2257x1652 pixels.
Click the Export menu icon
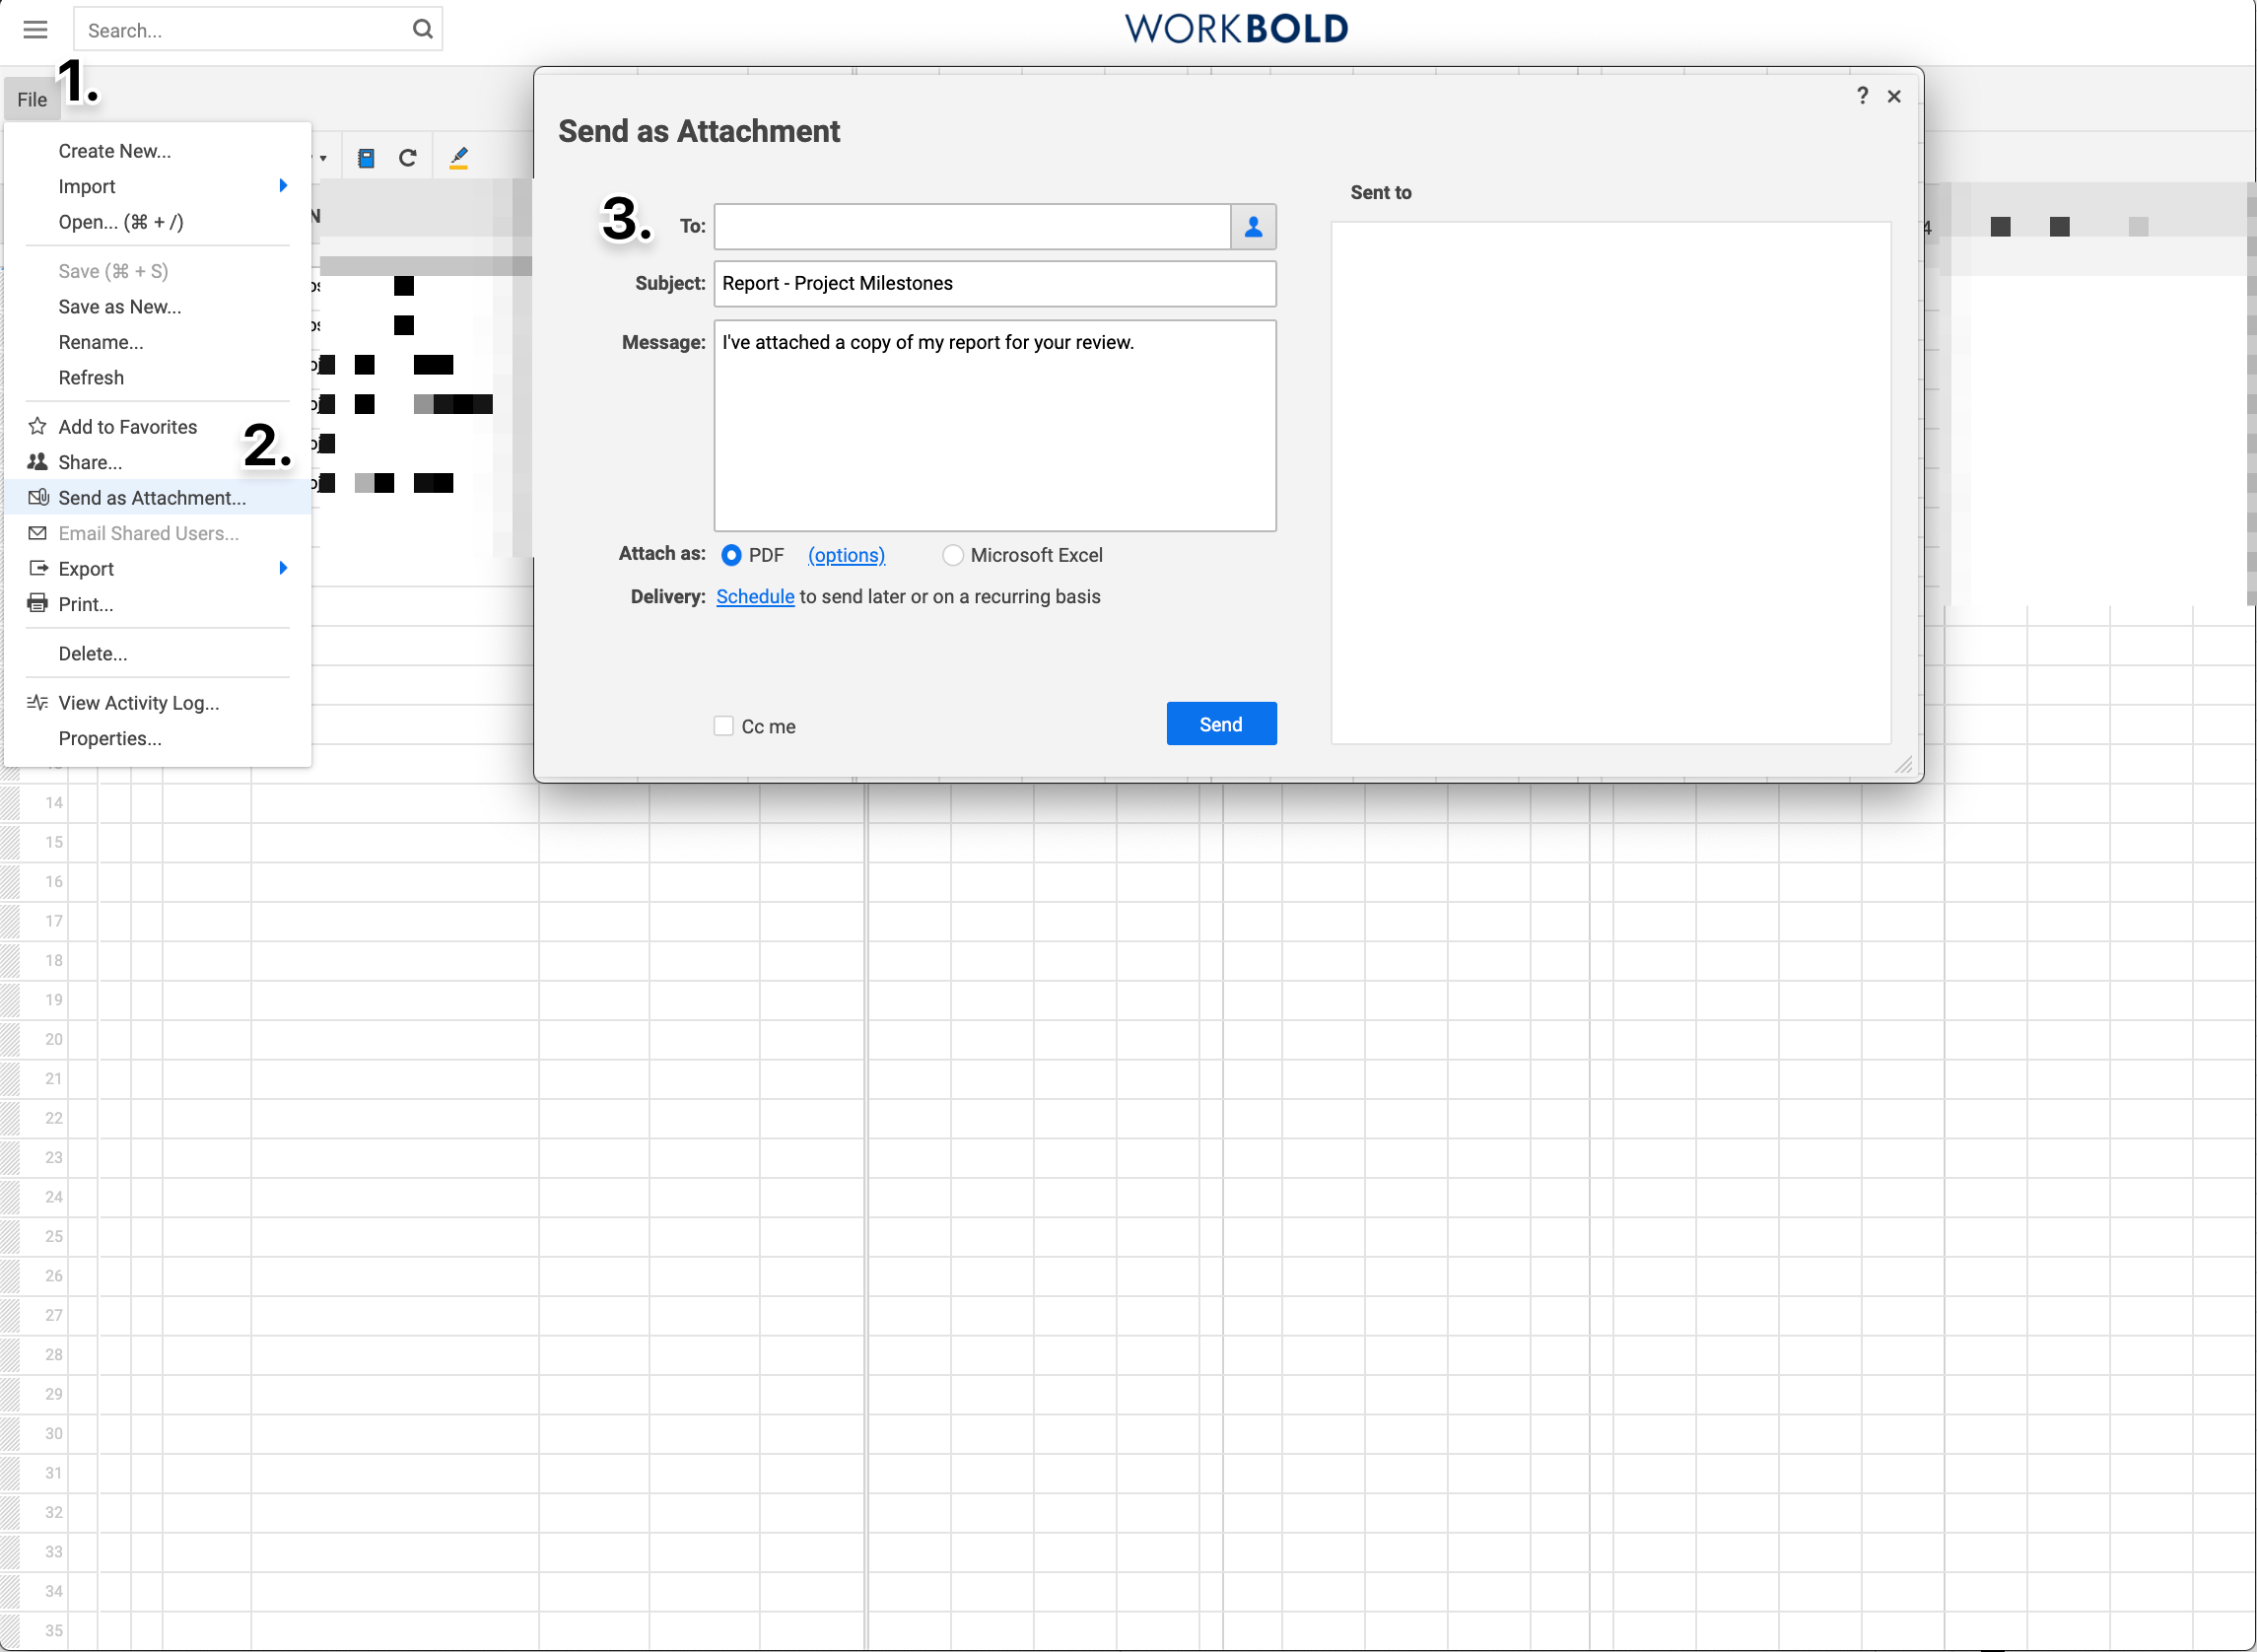coord(36,570)
